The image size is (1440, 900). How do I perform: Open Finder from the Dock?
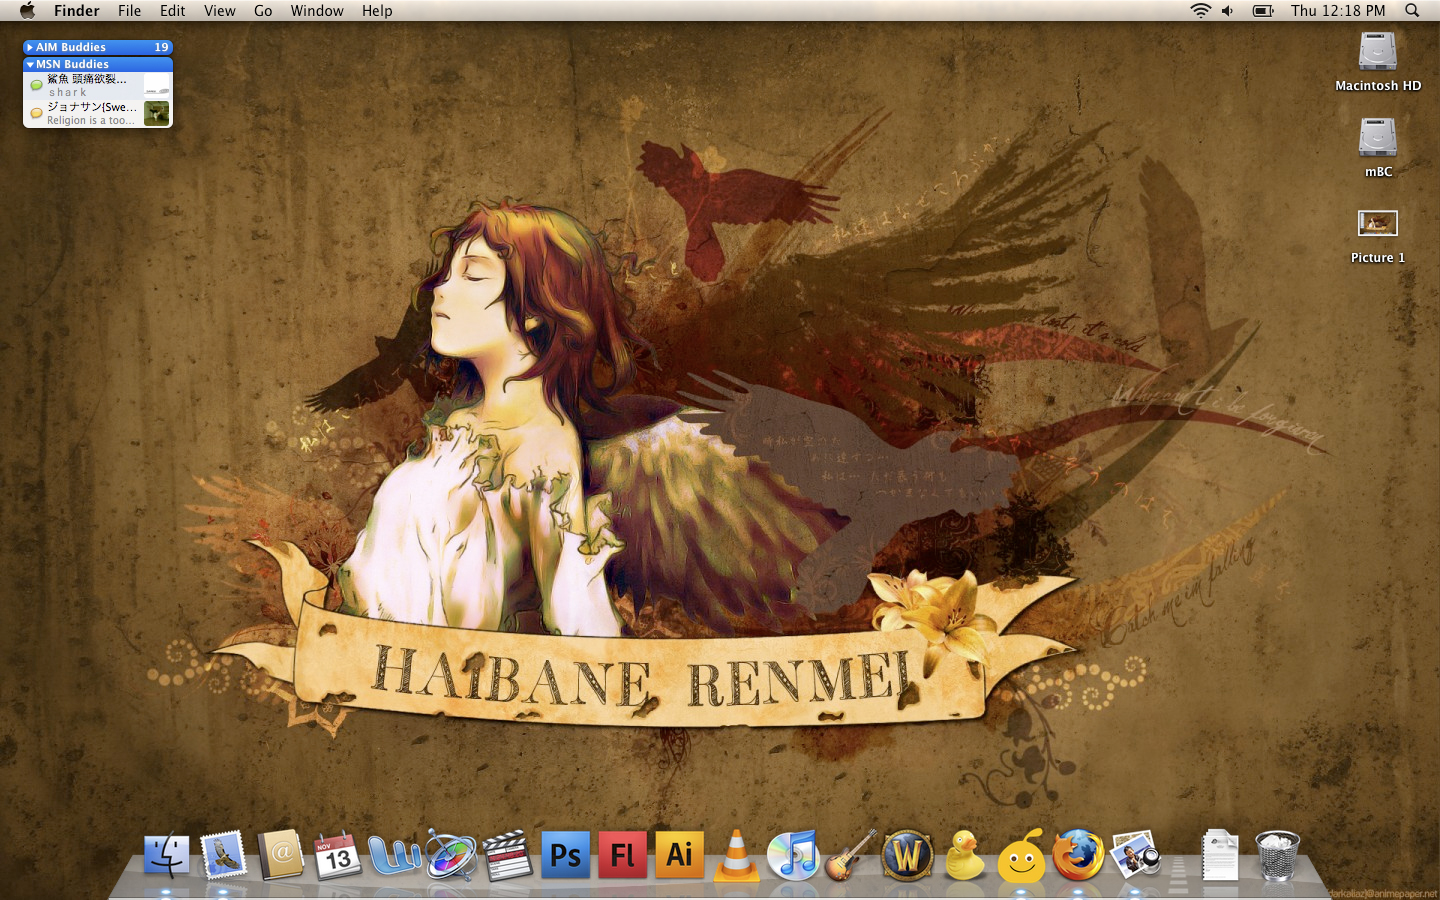(x=166, y=856)
